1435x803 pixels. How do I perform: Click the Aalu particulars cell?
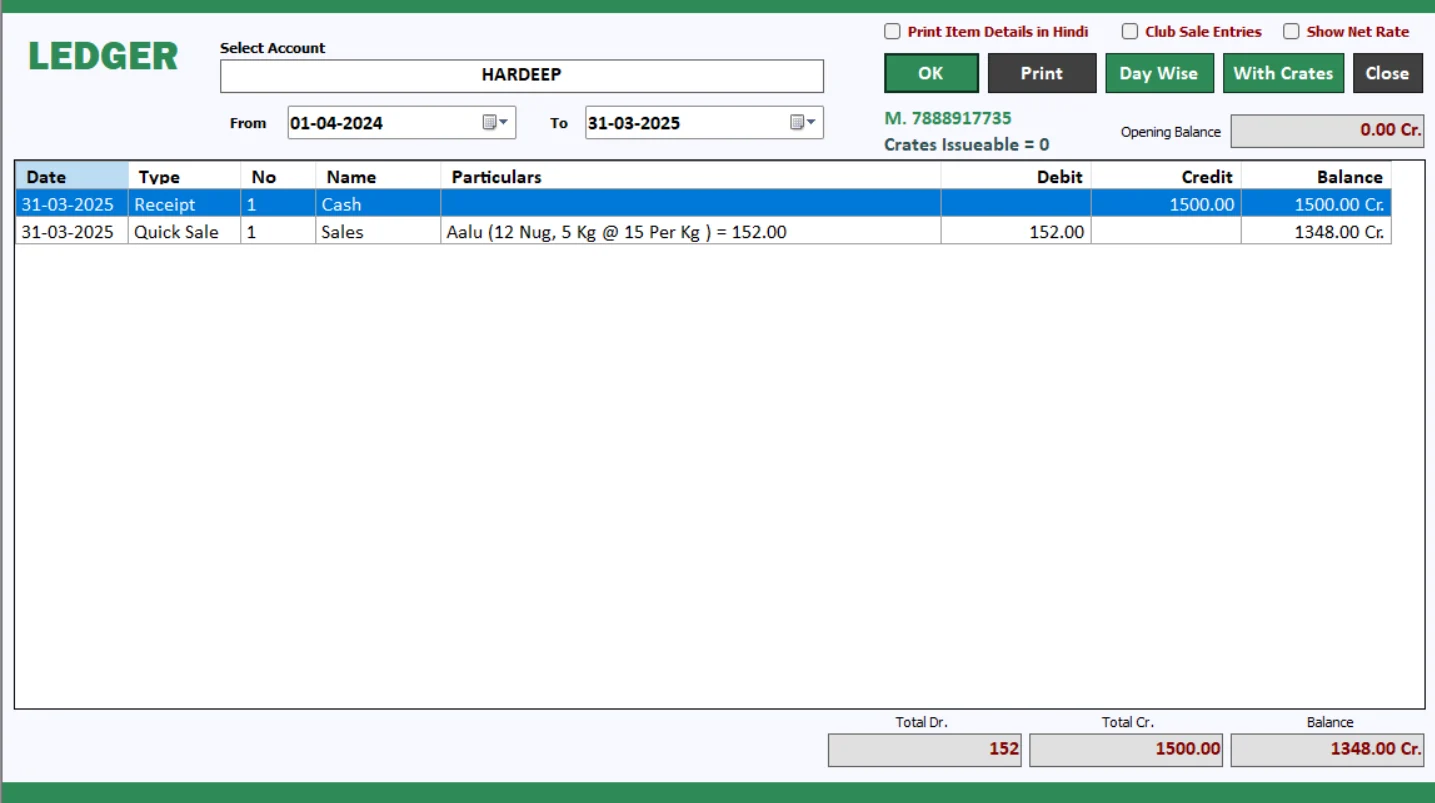691,231
